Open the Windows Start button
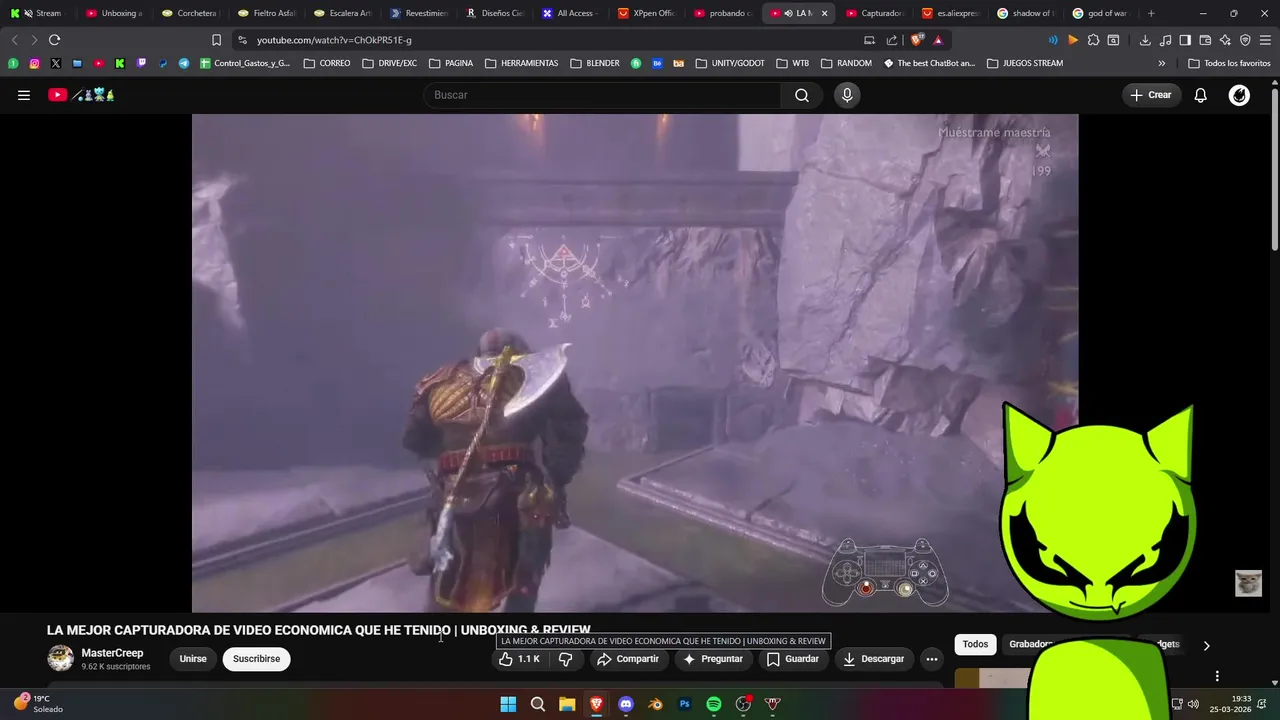Image resolution: width=1280 pixels, height=720 pixels. tap(508, 704)
